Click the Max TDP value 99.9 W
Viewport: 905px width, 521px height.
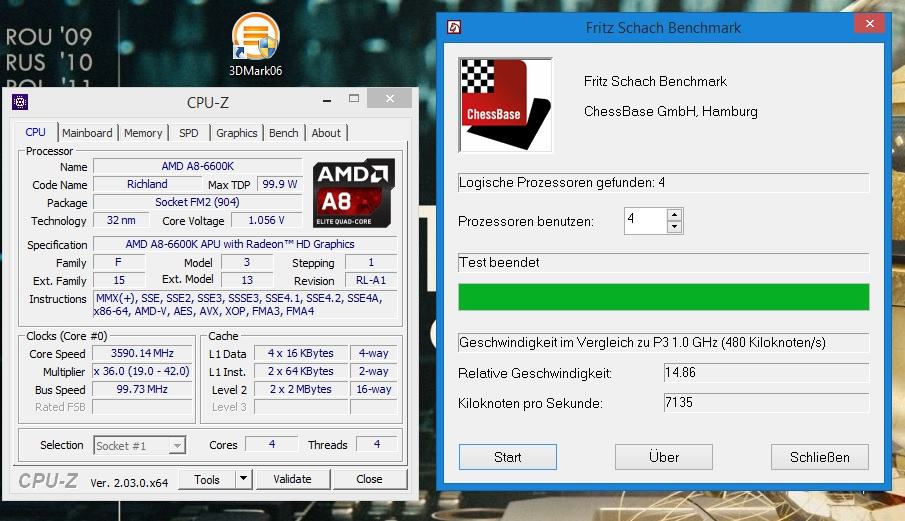coord(280,184)
